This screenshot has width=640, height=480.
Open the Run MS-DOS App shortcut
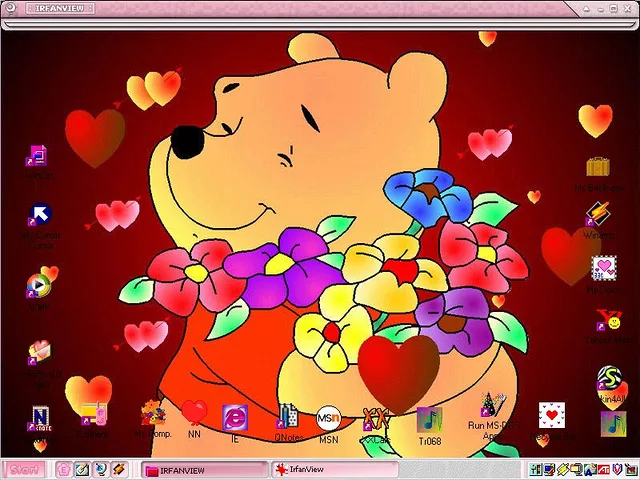(493, 405)
